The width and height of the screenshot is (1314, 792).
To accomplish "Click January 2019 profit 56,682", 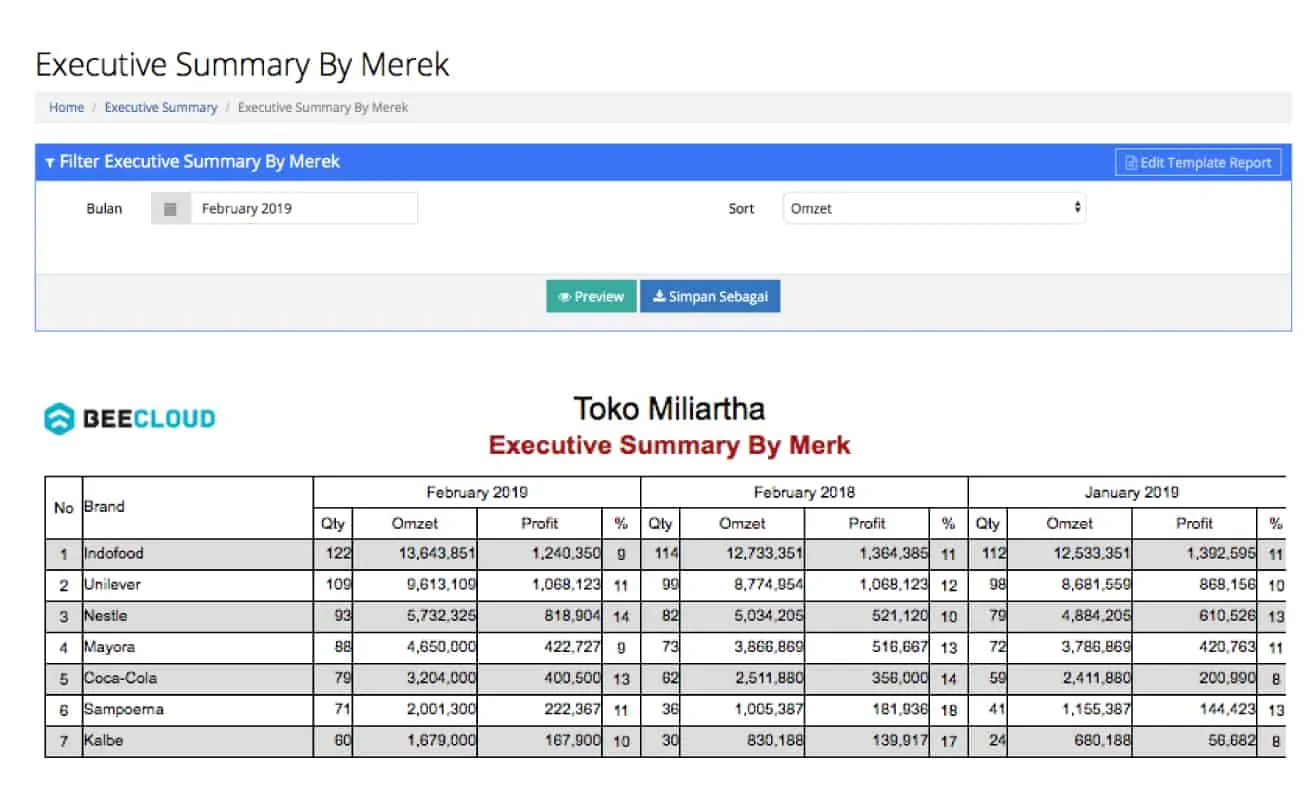I will [x=1232, y=741].
